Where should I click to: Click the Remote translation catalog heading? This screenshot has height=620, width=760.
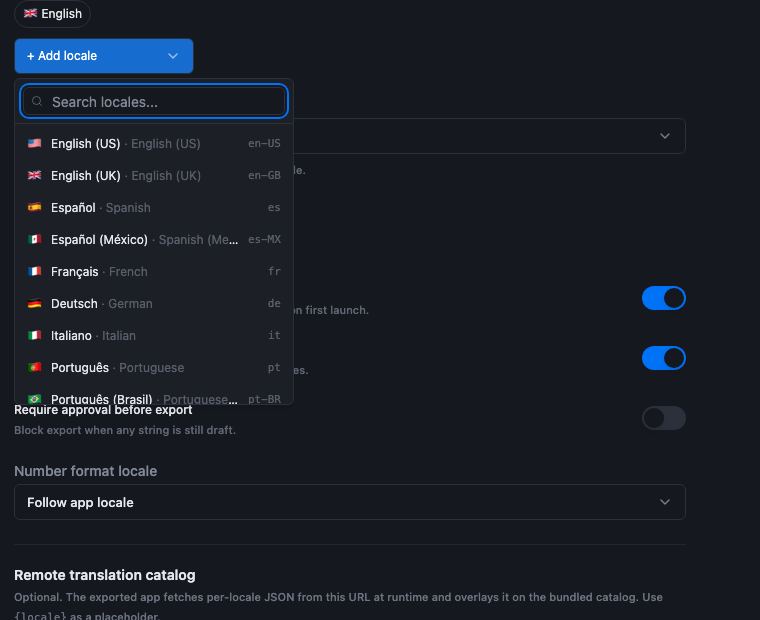[105, 575]
